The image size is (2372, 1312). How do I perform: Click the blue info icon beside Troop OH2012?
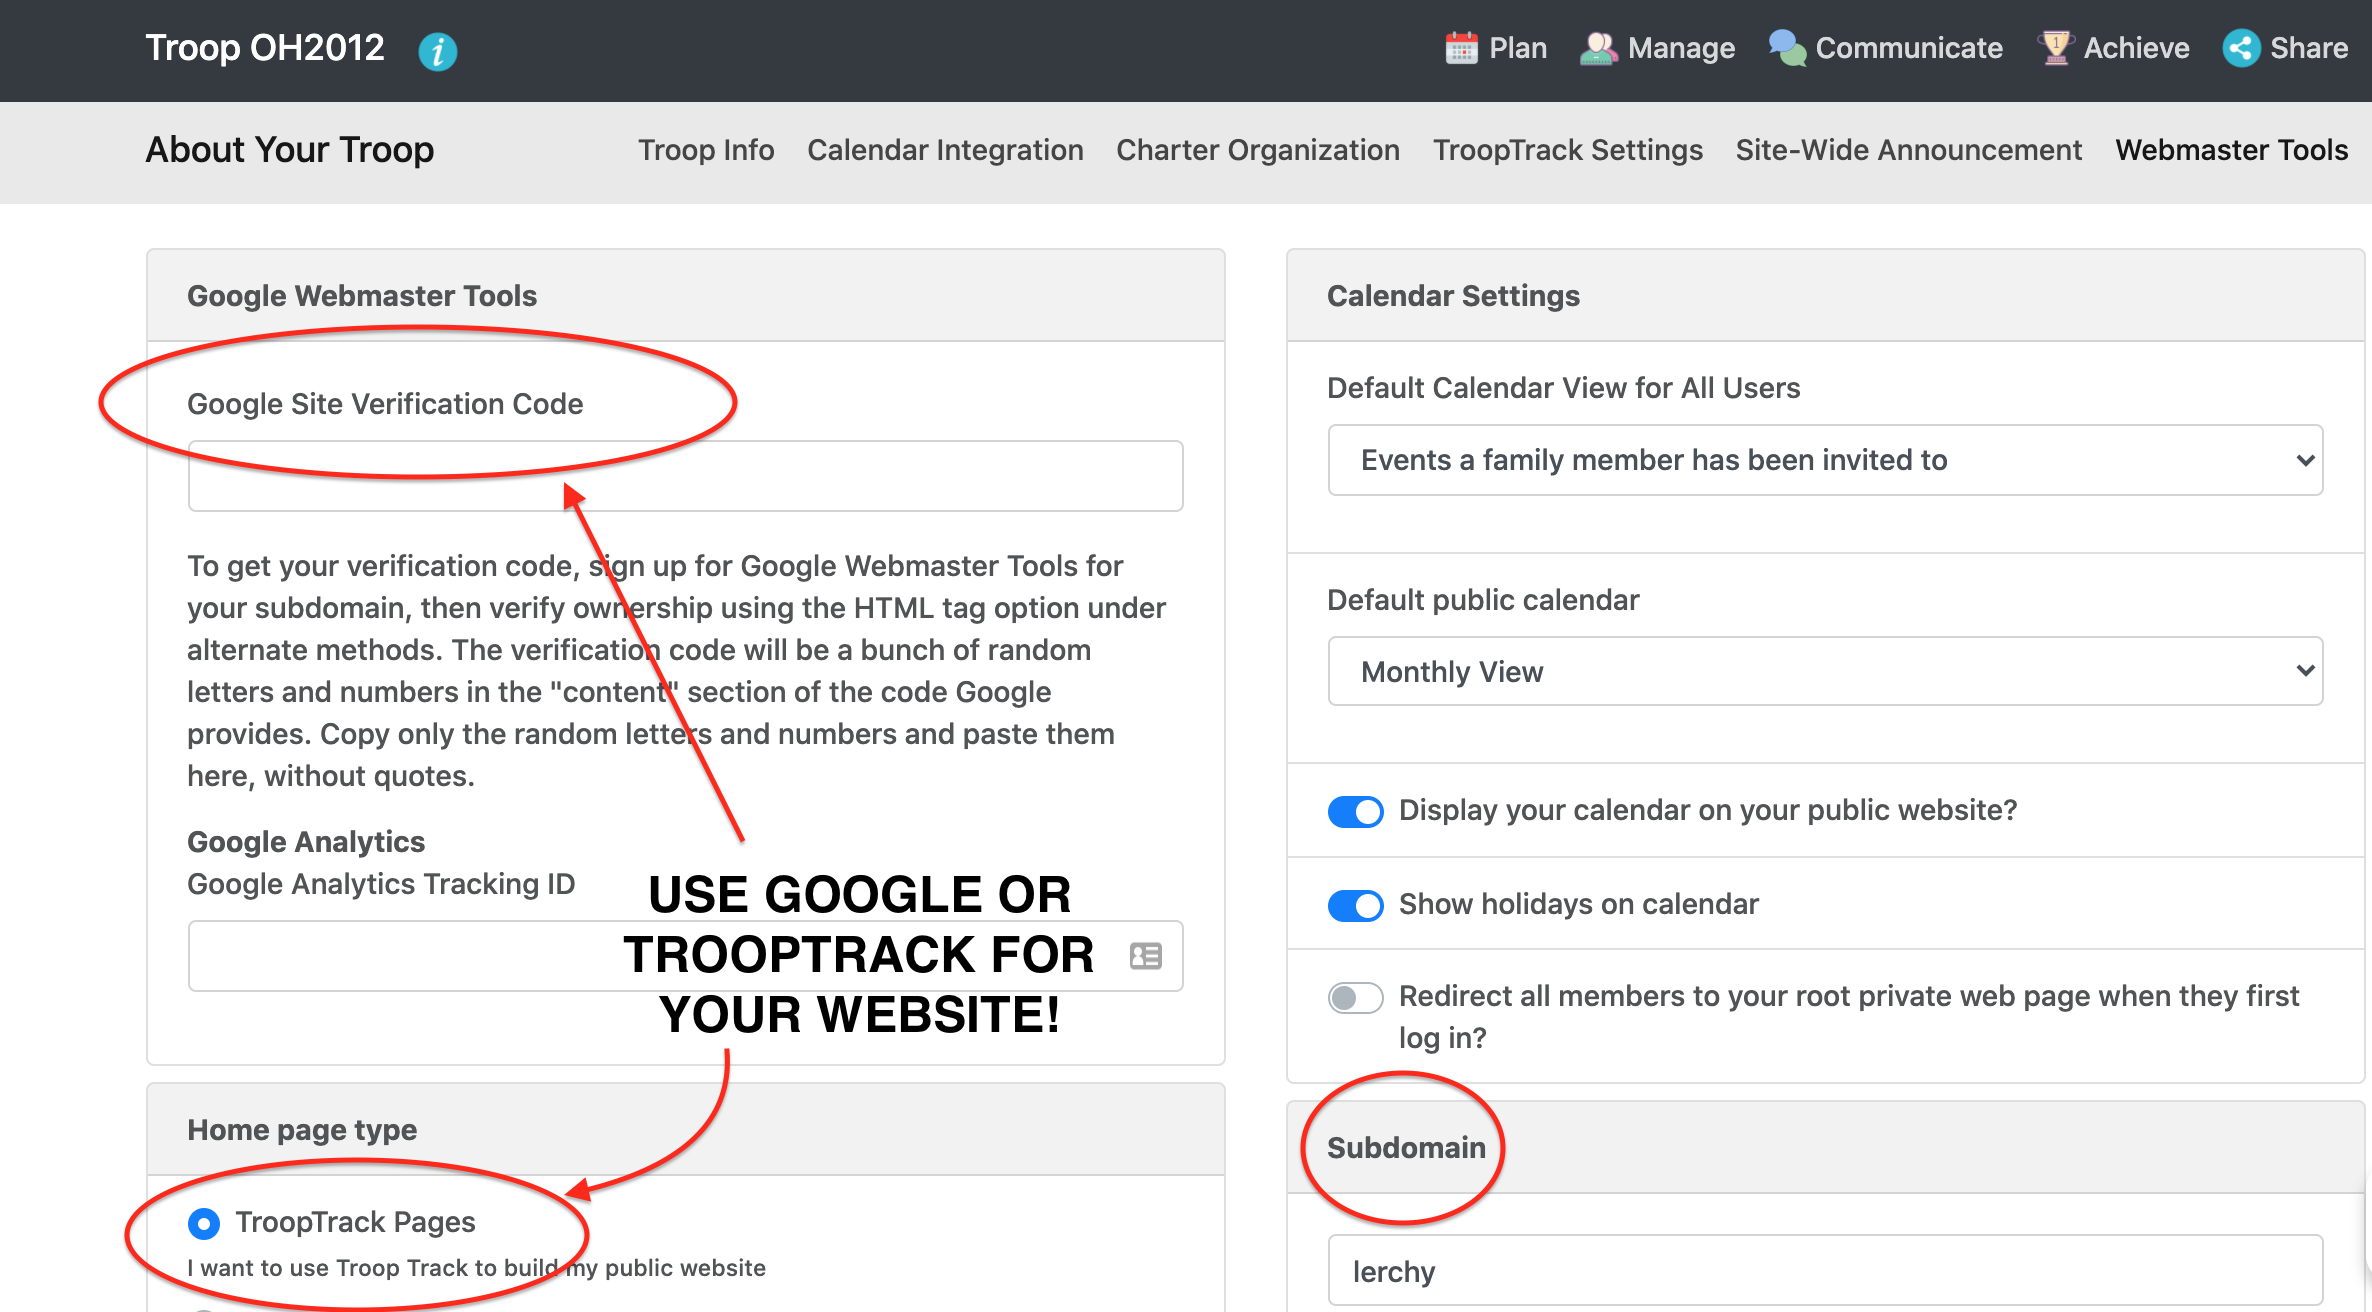point(437,51)
